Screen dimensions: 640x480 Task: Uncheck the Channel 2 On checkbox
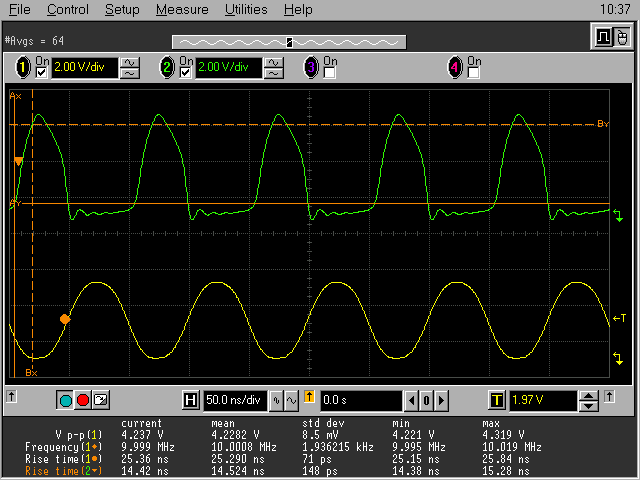click(186, 73)
